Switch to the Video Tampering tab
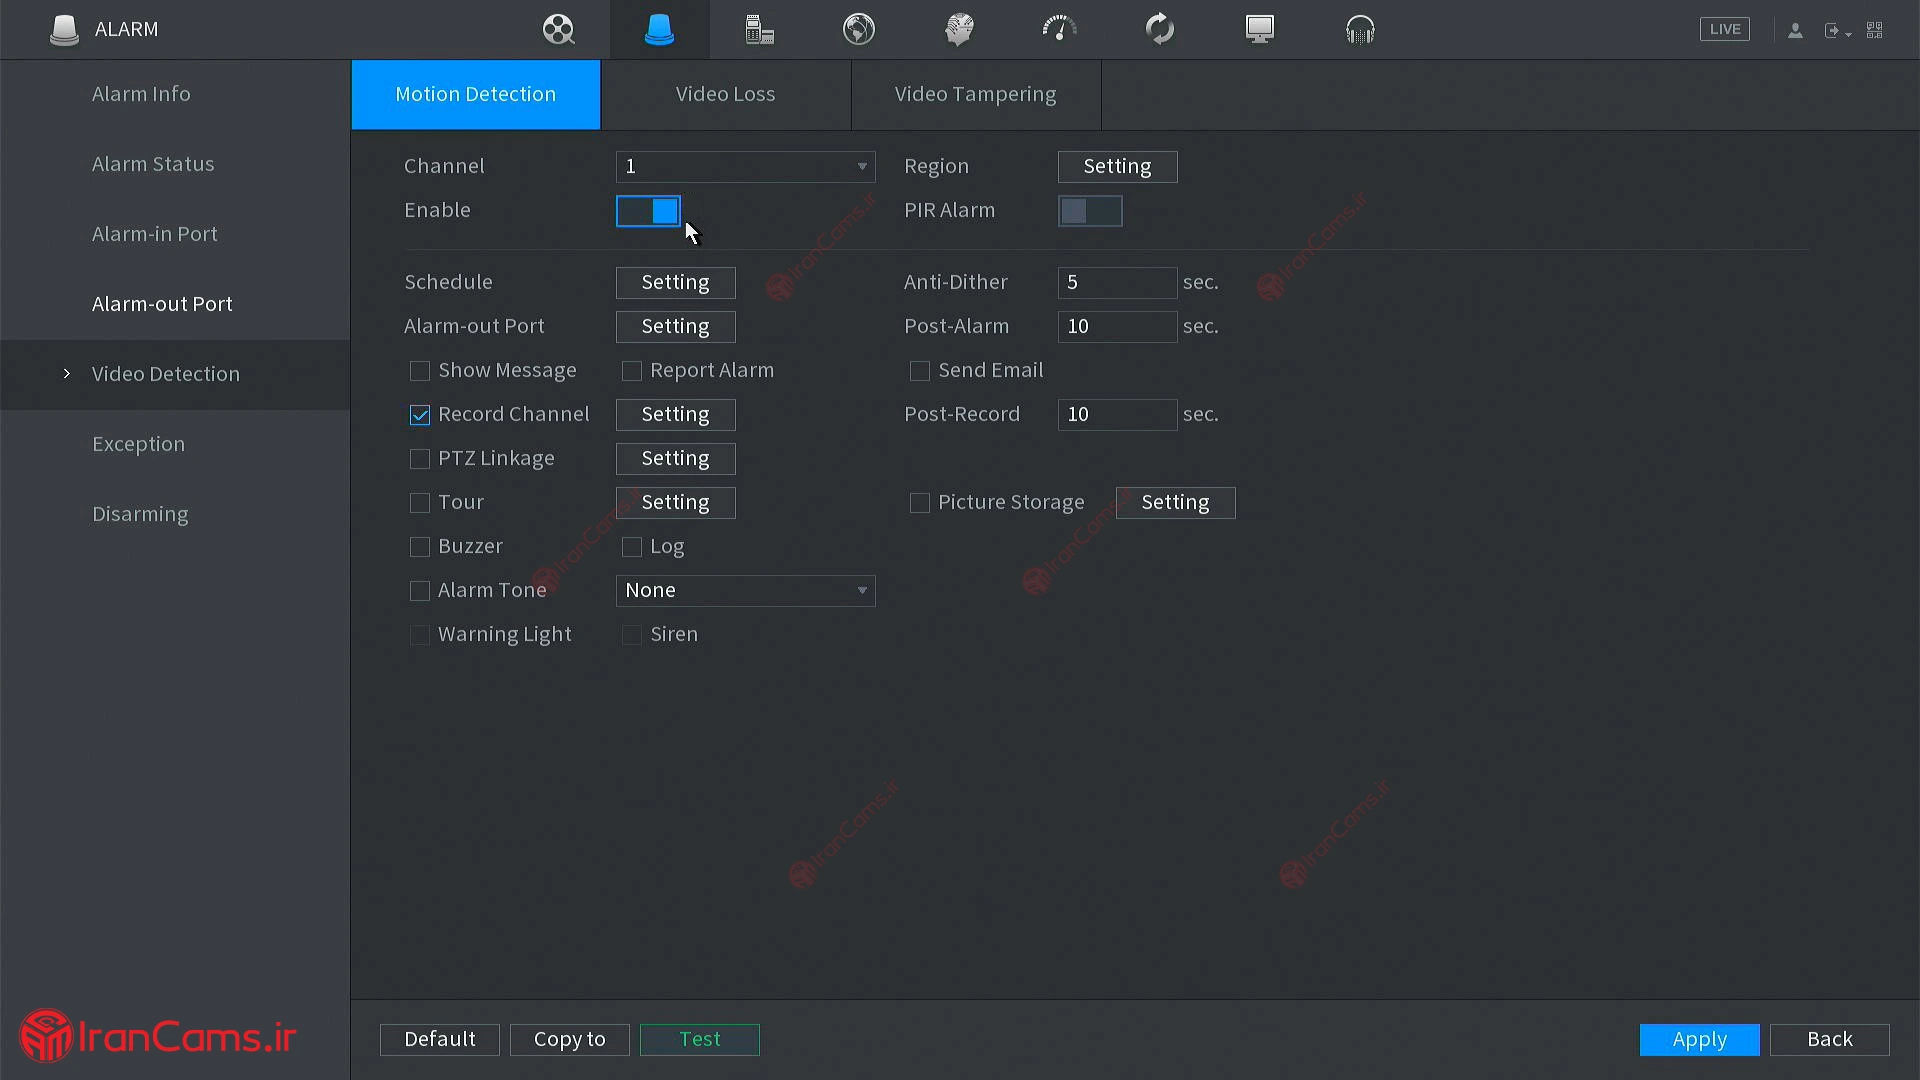Viewport: 1920px width, 1080px height. (975, 94)
